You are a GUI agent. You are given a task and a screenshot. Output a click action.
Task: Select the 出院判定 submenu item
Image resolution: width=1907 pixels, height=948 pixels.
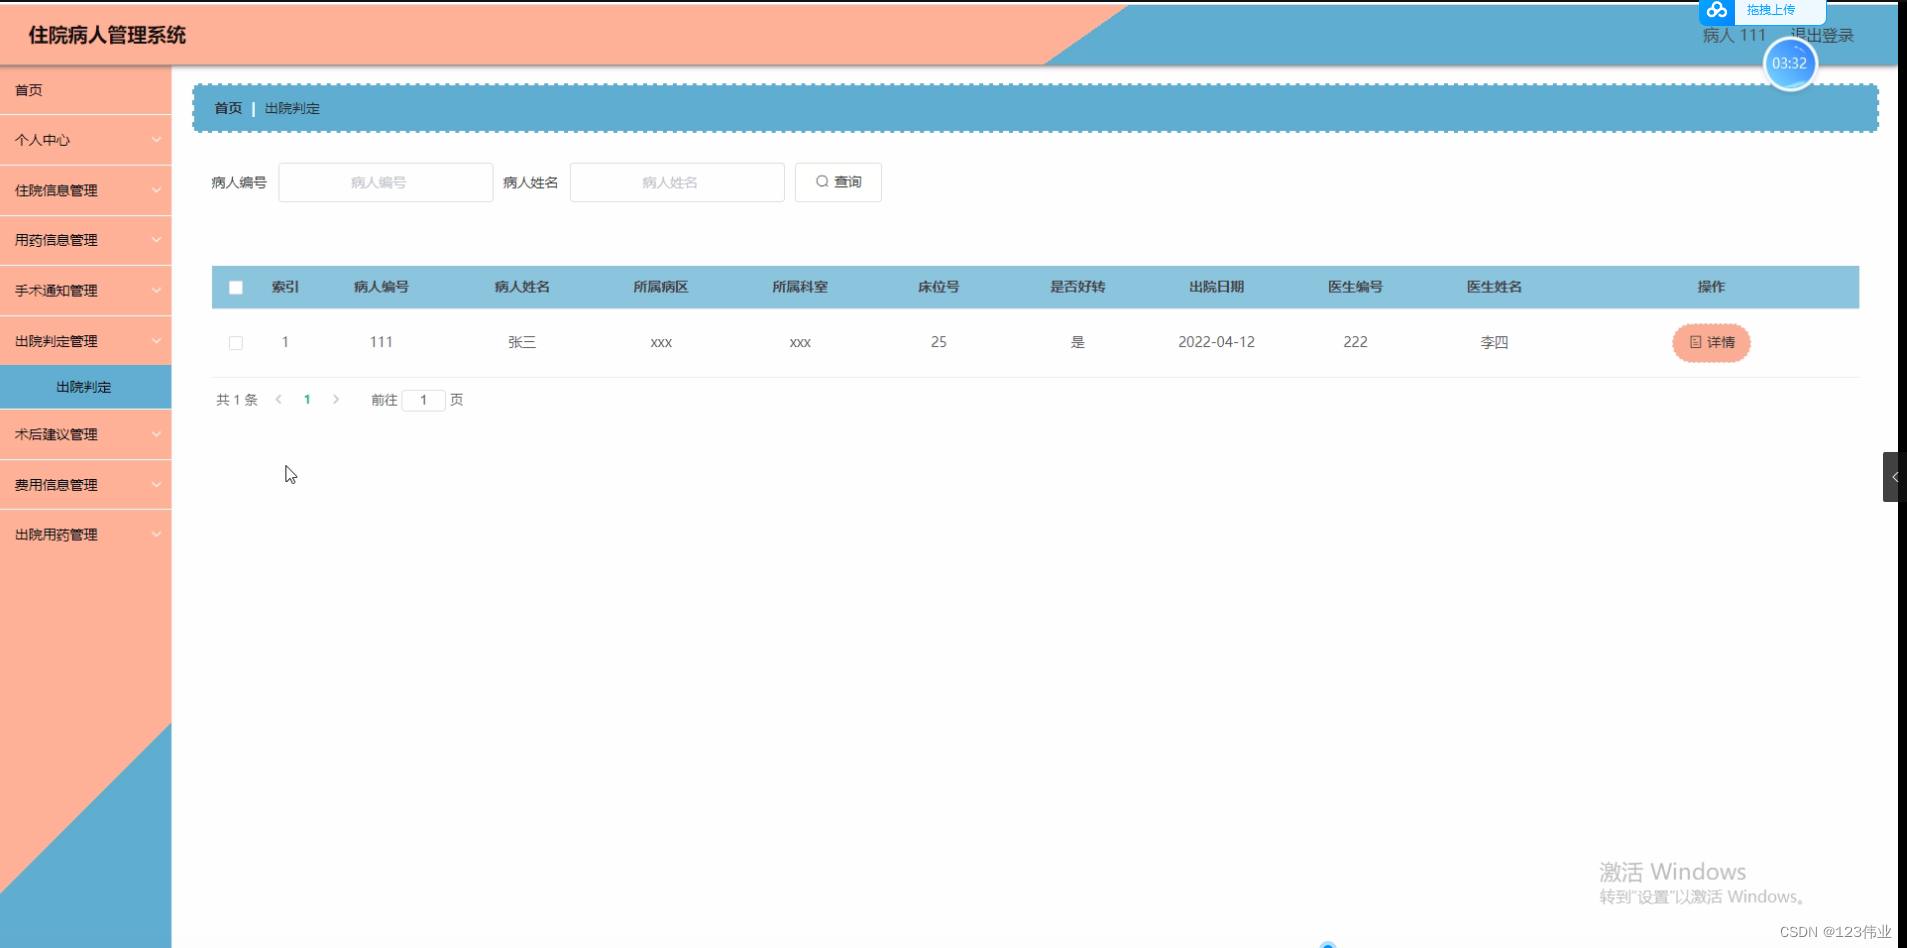(x=85, y=387)
